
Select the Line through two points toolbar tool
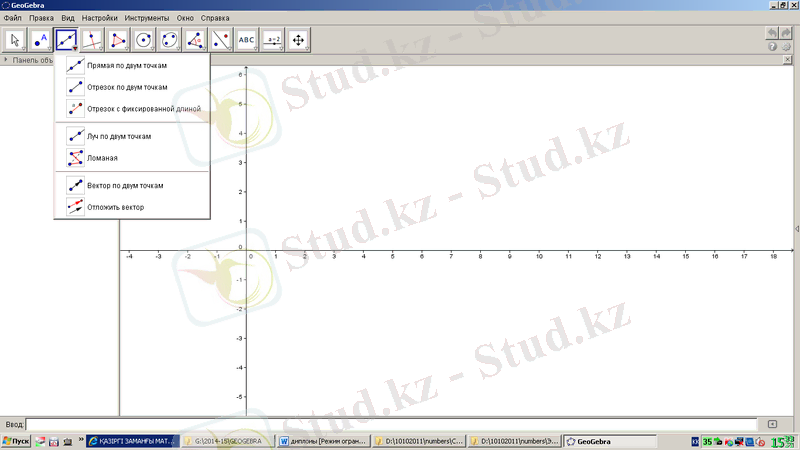[66, 40]
